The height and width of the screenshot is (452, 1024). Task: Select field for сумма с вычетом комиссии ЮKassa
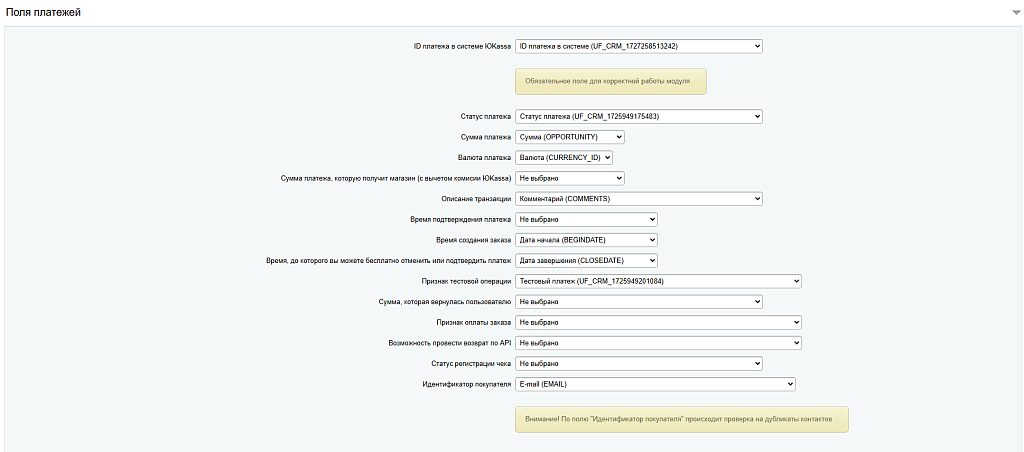[x=569, y=178]
